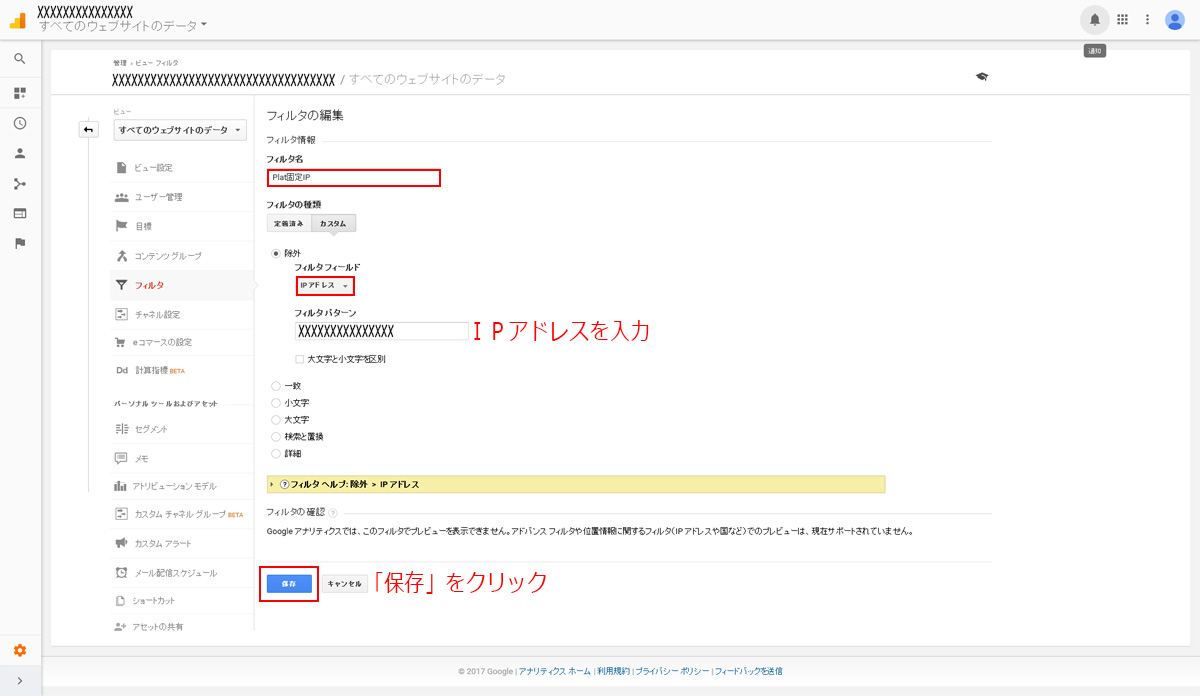Open ビュー設定 in the view menu
This screenshot has height=696, width=1200.
153,167
